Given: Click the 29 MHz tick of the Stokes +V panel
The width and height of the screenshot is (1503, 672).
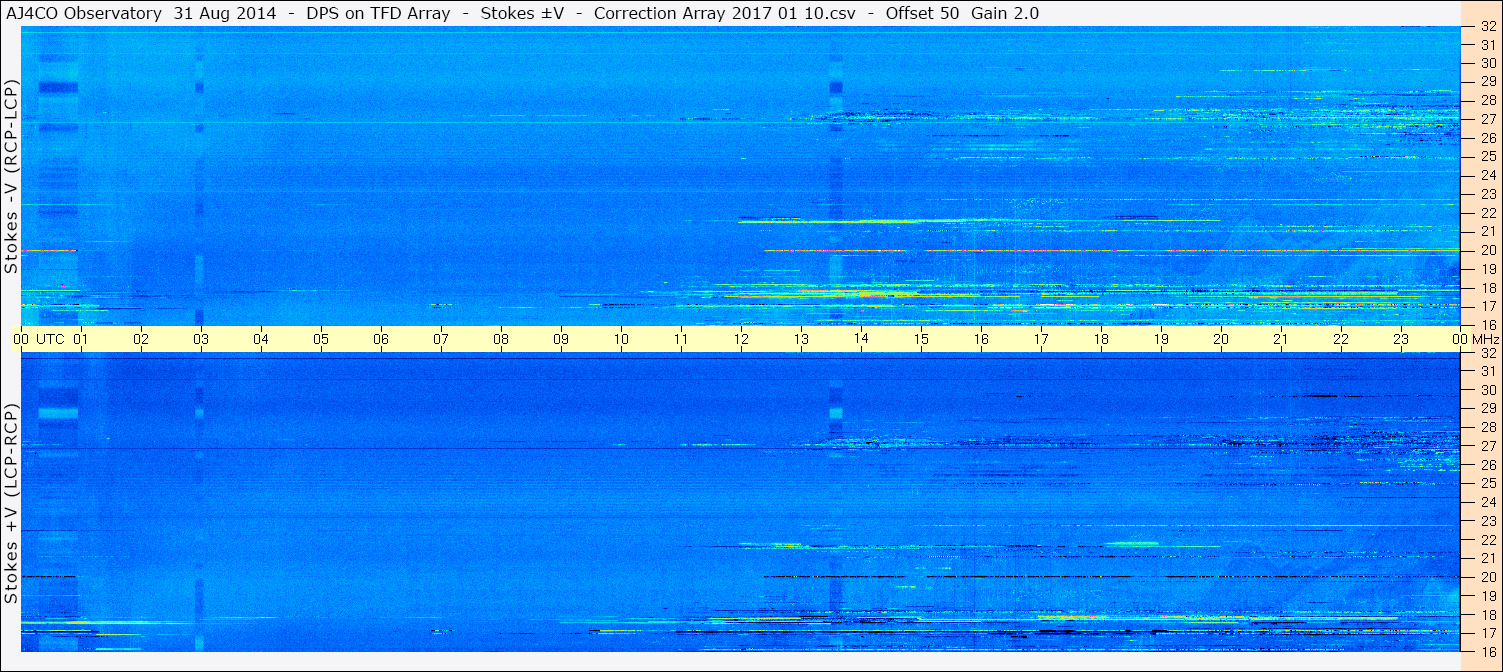Looking at the screenshot, I should (x=1487, y=409).
